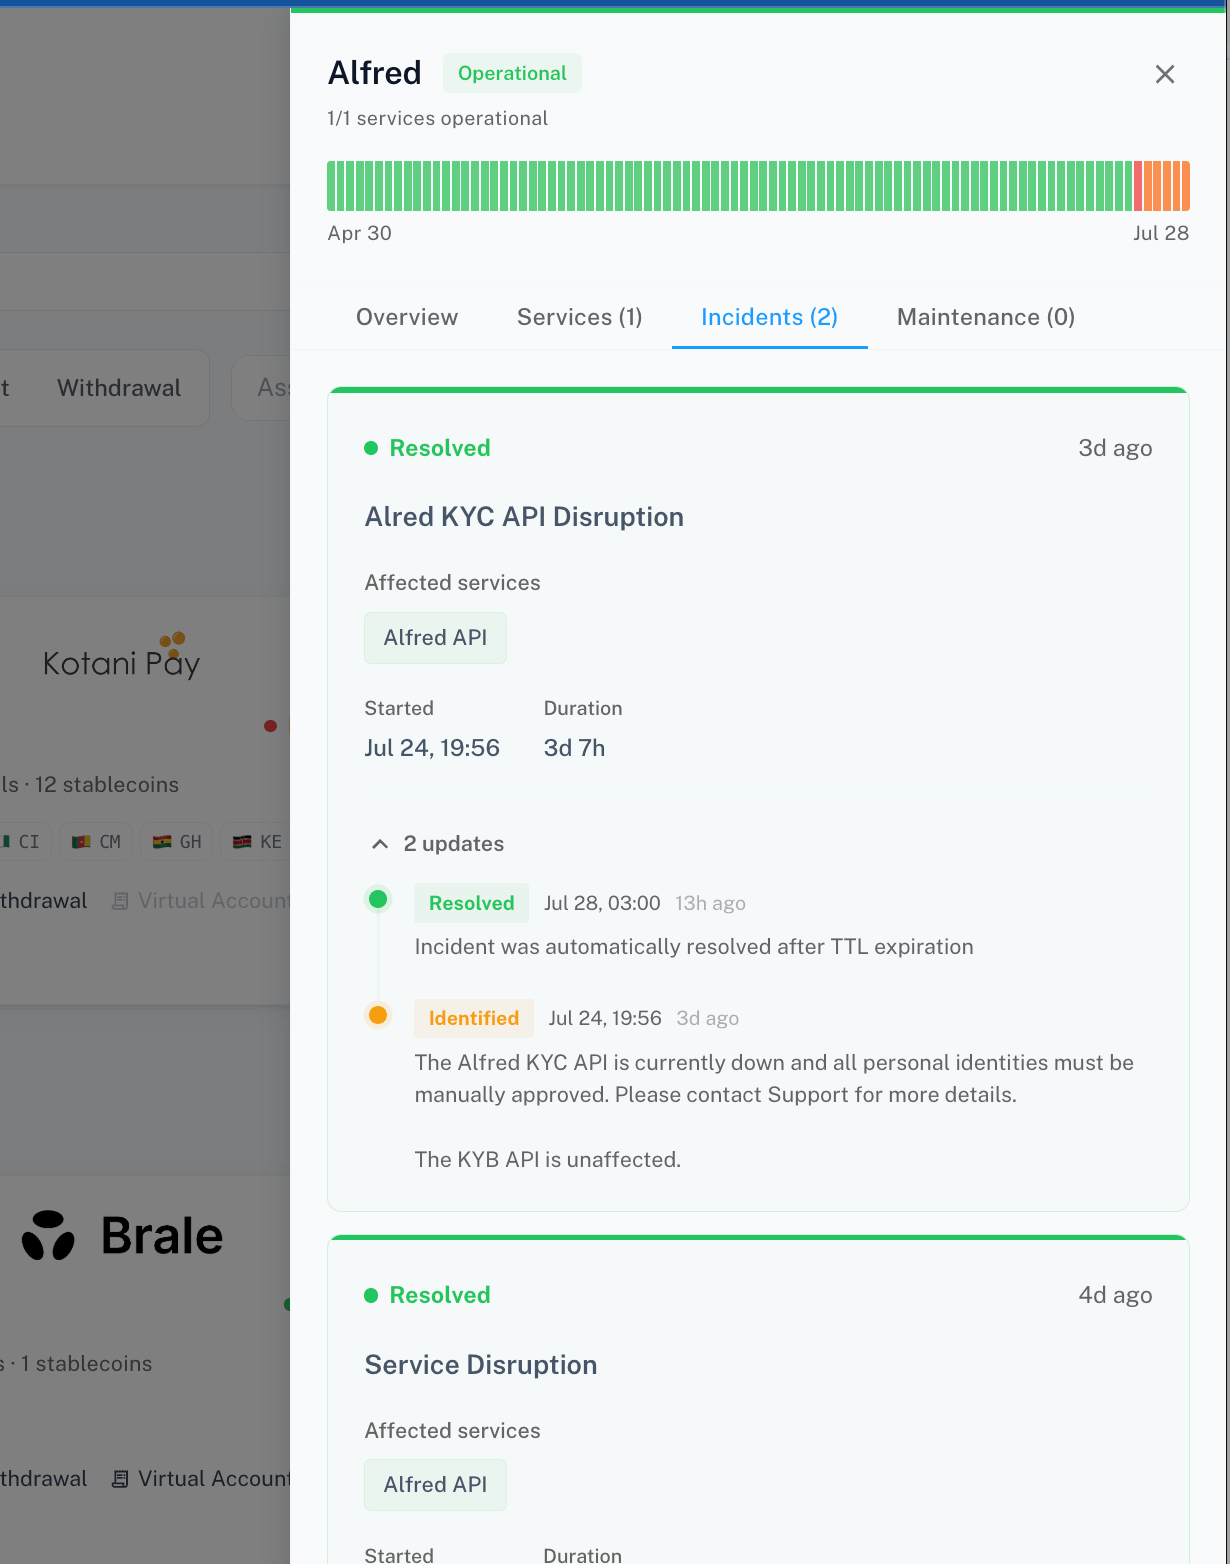Click red status dot on Kotani Pay card

tap(270, 726)
